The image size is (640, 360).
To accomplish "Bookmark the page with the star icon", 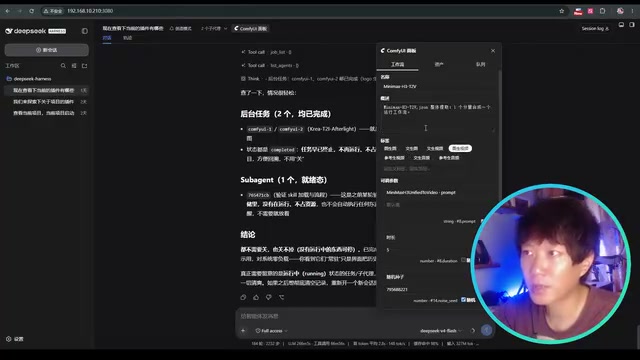I will (562, 11).
